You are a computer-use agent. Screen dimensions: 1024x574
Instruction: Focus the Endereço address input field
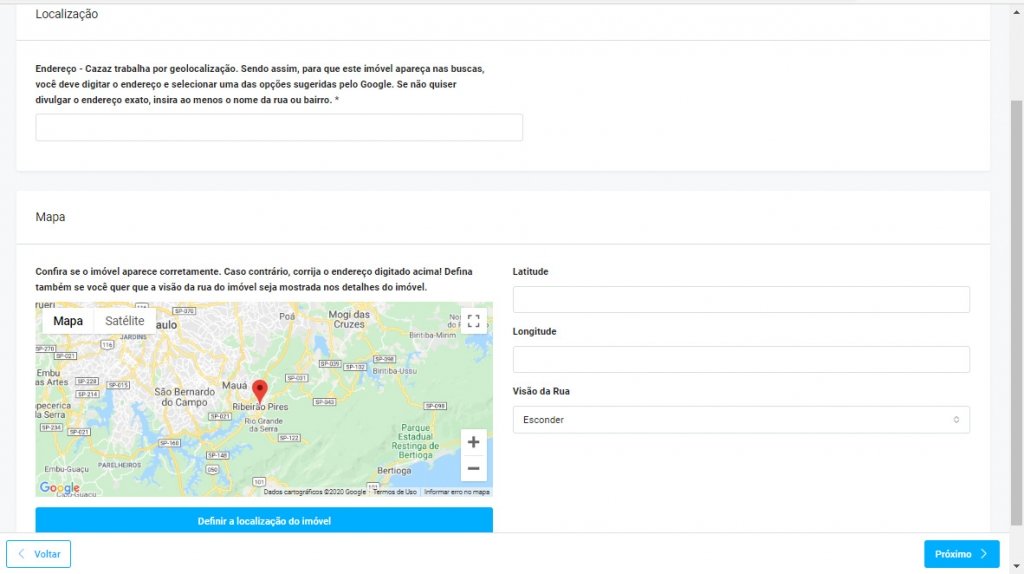(x=279, y=127)
